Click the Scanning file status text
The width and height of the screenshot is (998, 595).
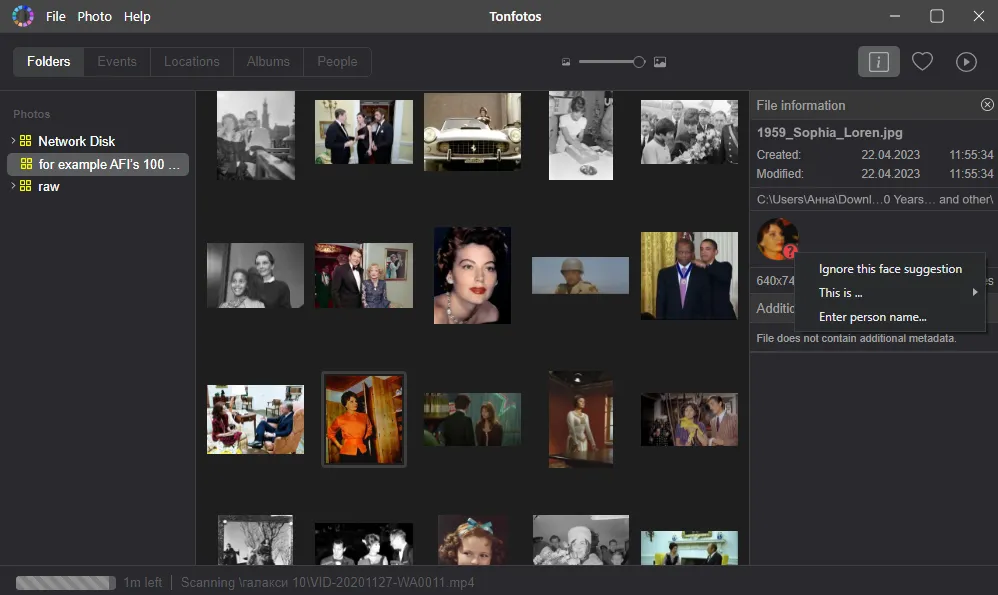click(x=328, y=582)
